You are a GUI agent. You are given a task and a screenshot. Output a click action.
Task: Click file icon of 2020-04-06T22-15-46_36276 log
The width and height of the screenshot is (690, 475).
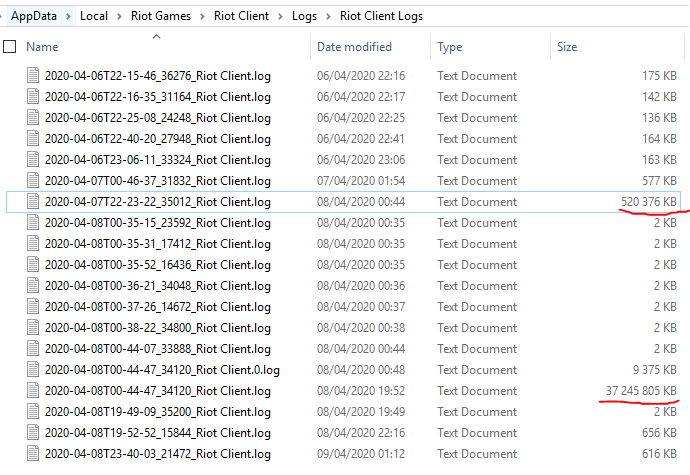click(33, 75)
